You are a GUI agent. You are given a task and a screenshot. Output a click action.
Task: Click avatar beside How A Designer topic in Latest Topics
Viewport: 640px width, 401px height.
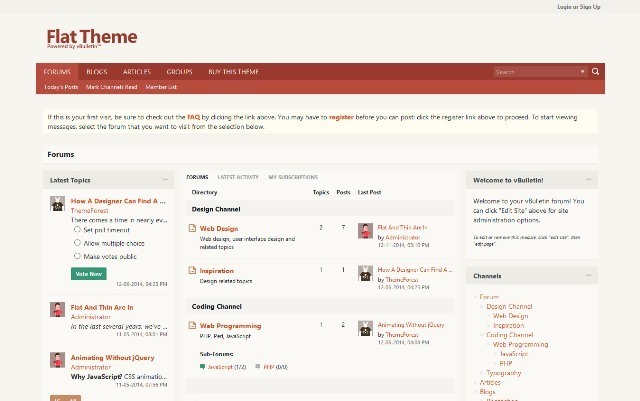coord(58,203)
